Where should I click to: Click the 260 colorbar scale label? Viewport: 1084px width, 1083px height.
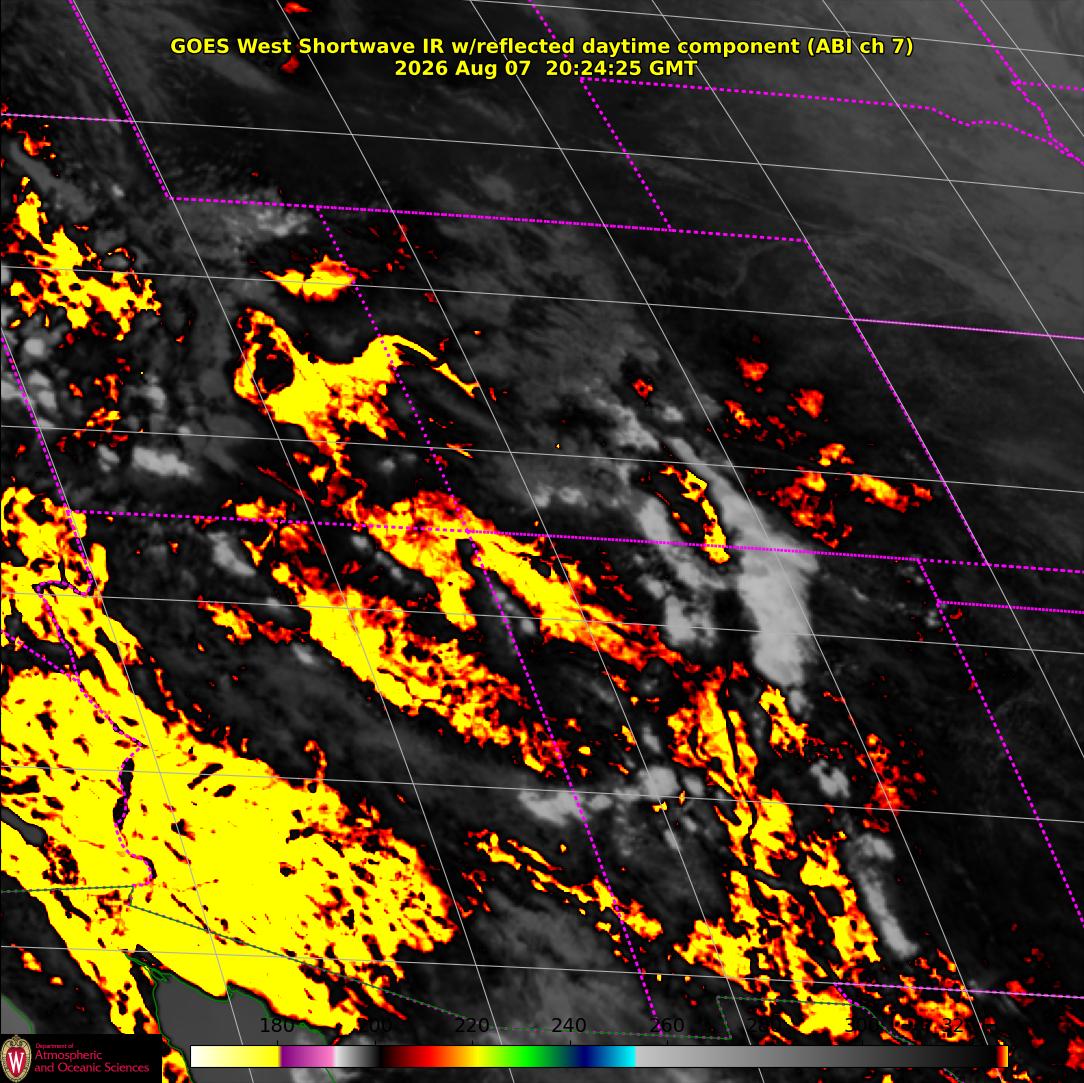coord(666,1024)
